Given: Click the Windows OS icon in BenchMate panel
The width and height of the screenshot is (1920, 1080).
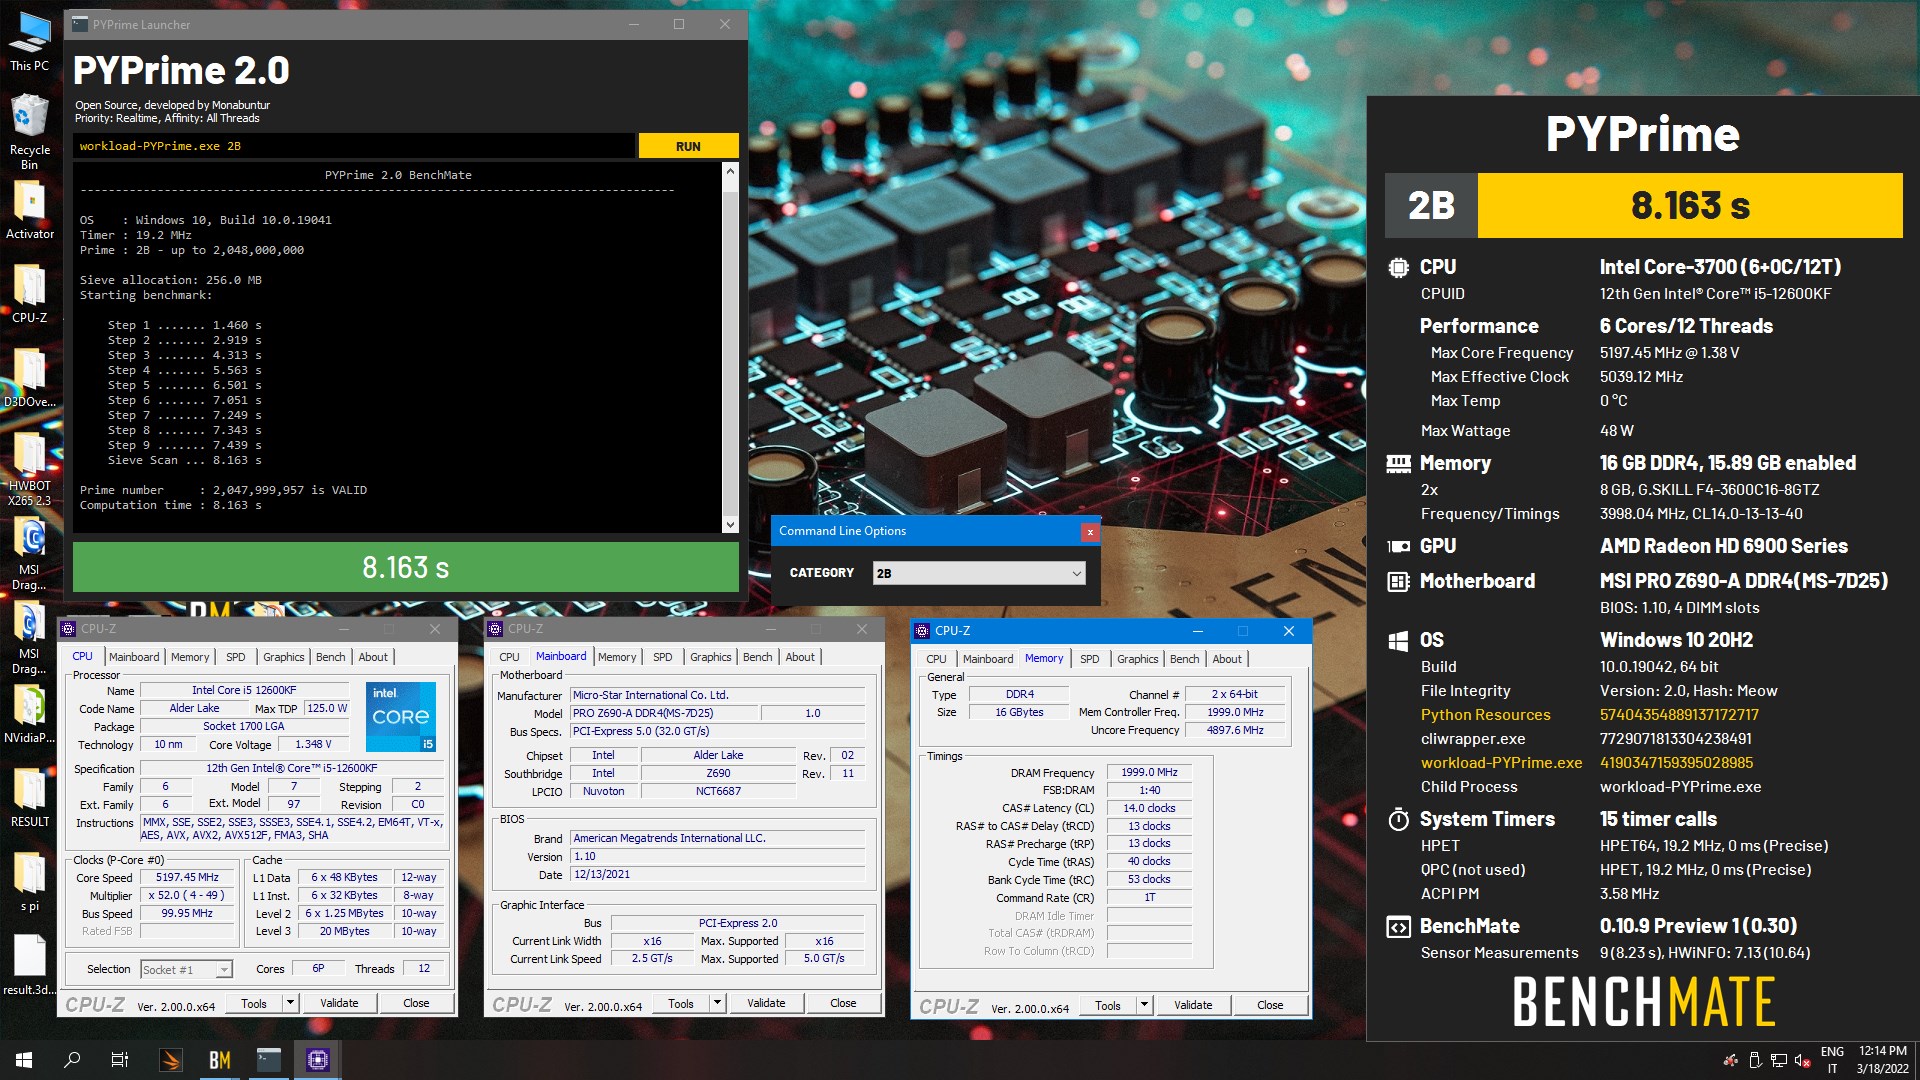Looking at the screenshot, I should (x=1398, y=640).
